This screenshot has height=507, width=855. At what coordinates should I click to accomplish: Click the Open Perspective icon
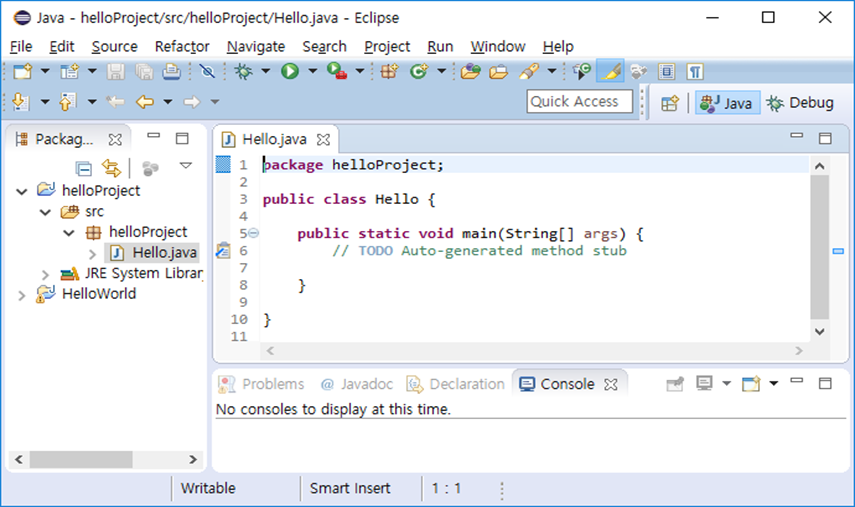click(x=670, y=103)
